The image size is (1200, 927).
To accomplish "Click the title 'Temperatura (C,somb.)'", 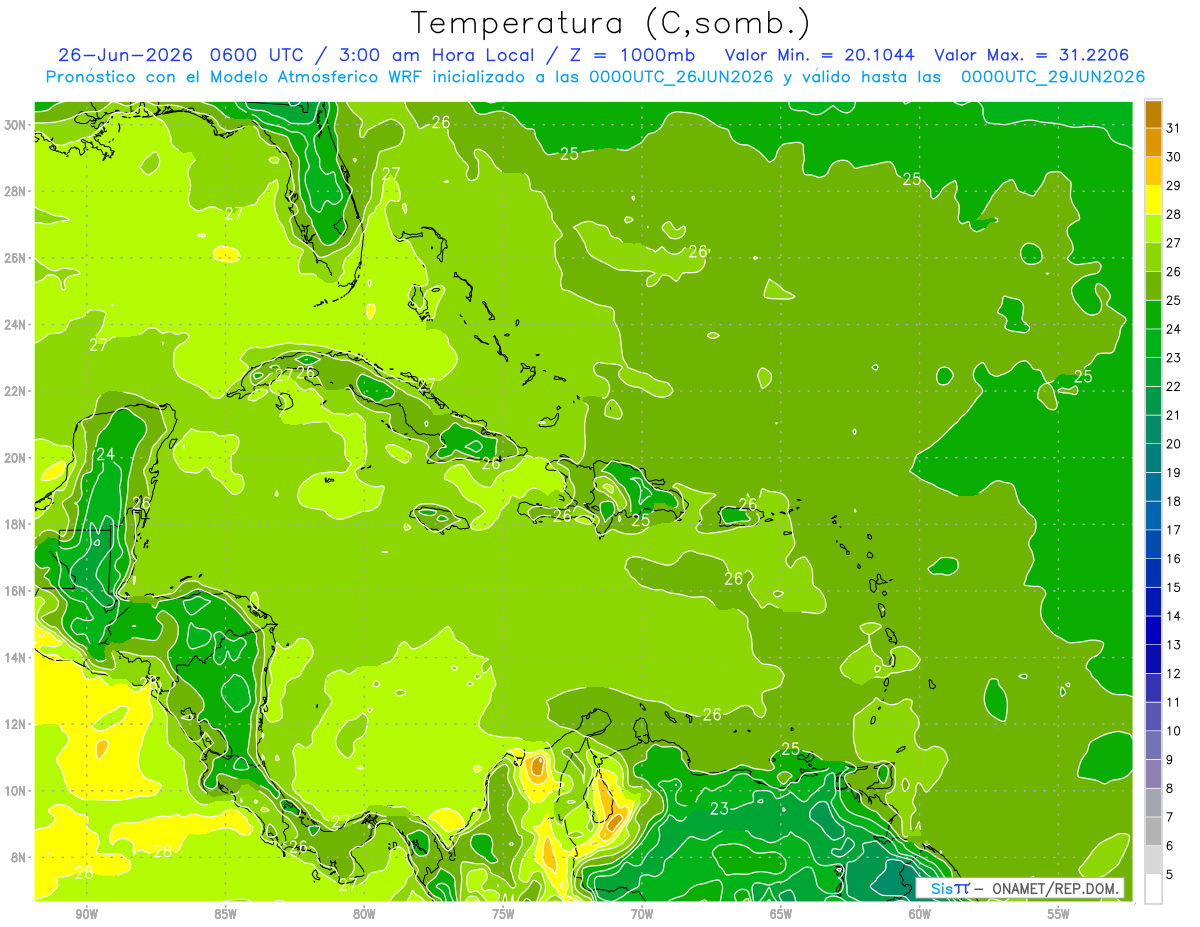I will click(x=611, y=23).
